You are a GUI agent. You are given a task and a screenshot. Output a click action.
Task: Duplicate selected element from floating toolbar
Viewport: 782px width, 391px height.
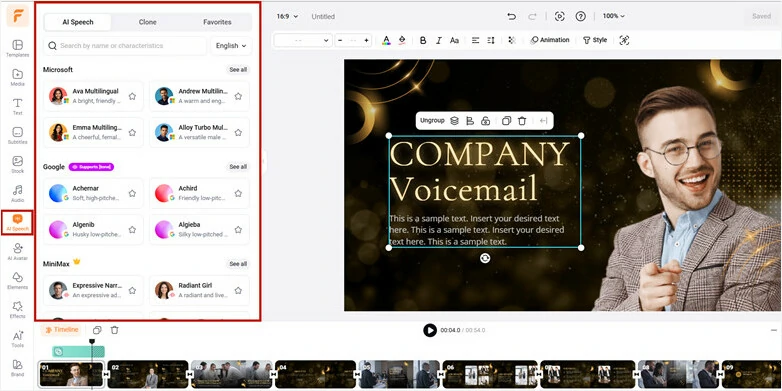[506, 121]
